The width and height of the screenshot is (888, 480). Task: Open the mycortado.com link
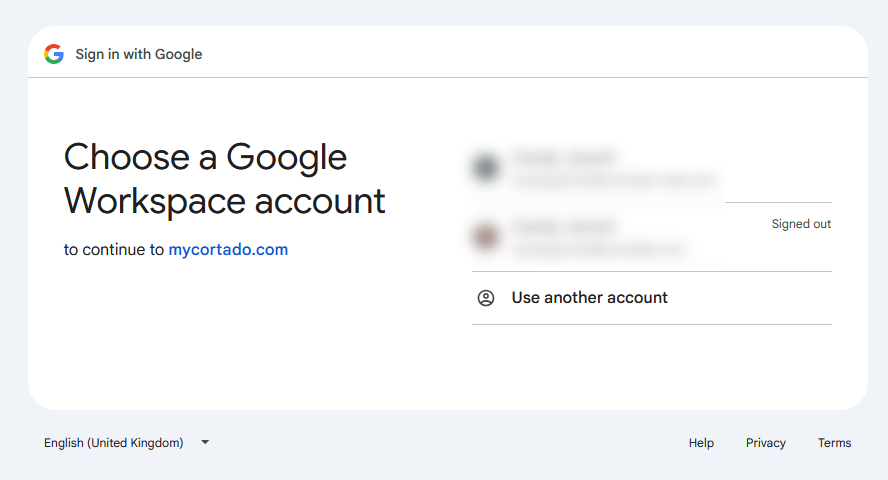pos(228,250)
